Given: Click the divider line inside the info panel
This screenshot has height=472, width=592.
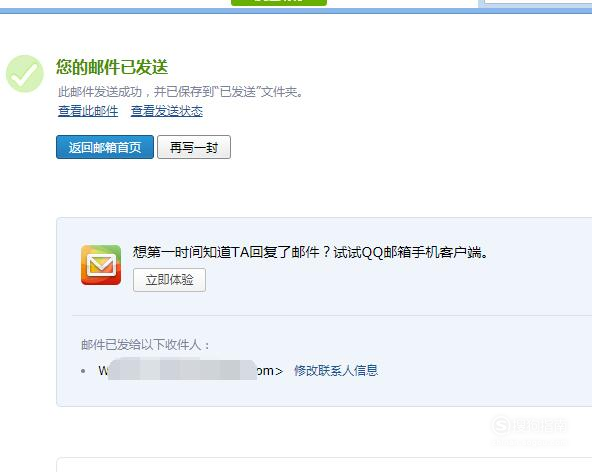Looking at the screenshot, I should coord(332,315).
